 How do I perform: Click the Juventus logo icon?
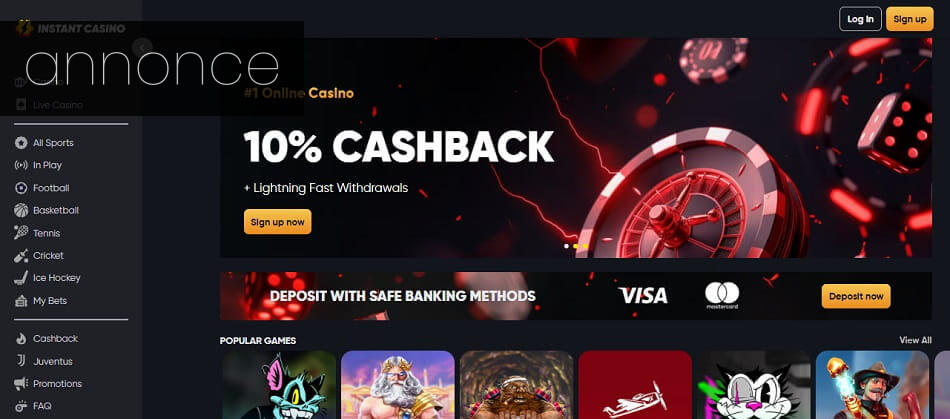(21, 361)
